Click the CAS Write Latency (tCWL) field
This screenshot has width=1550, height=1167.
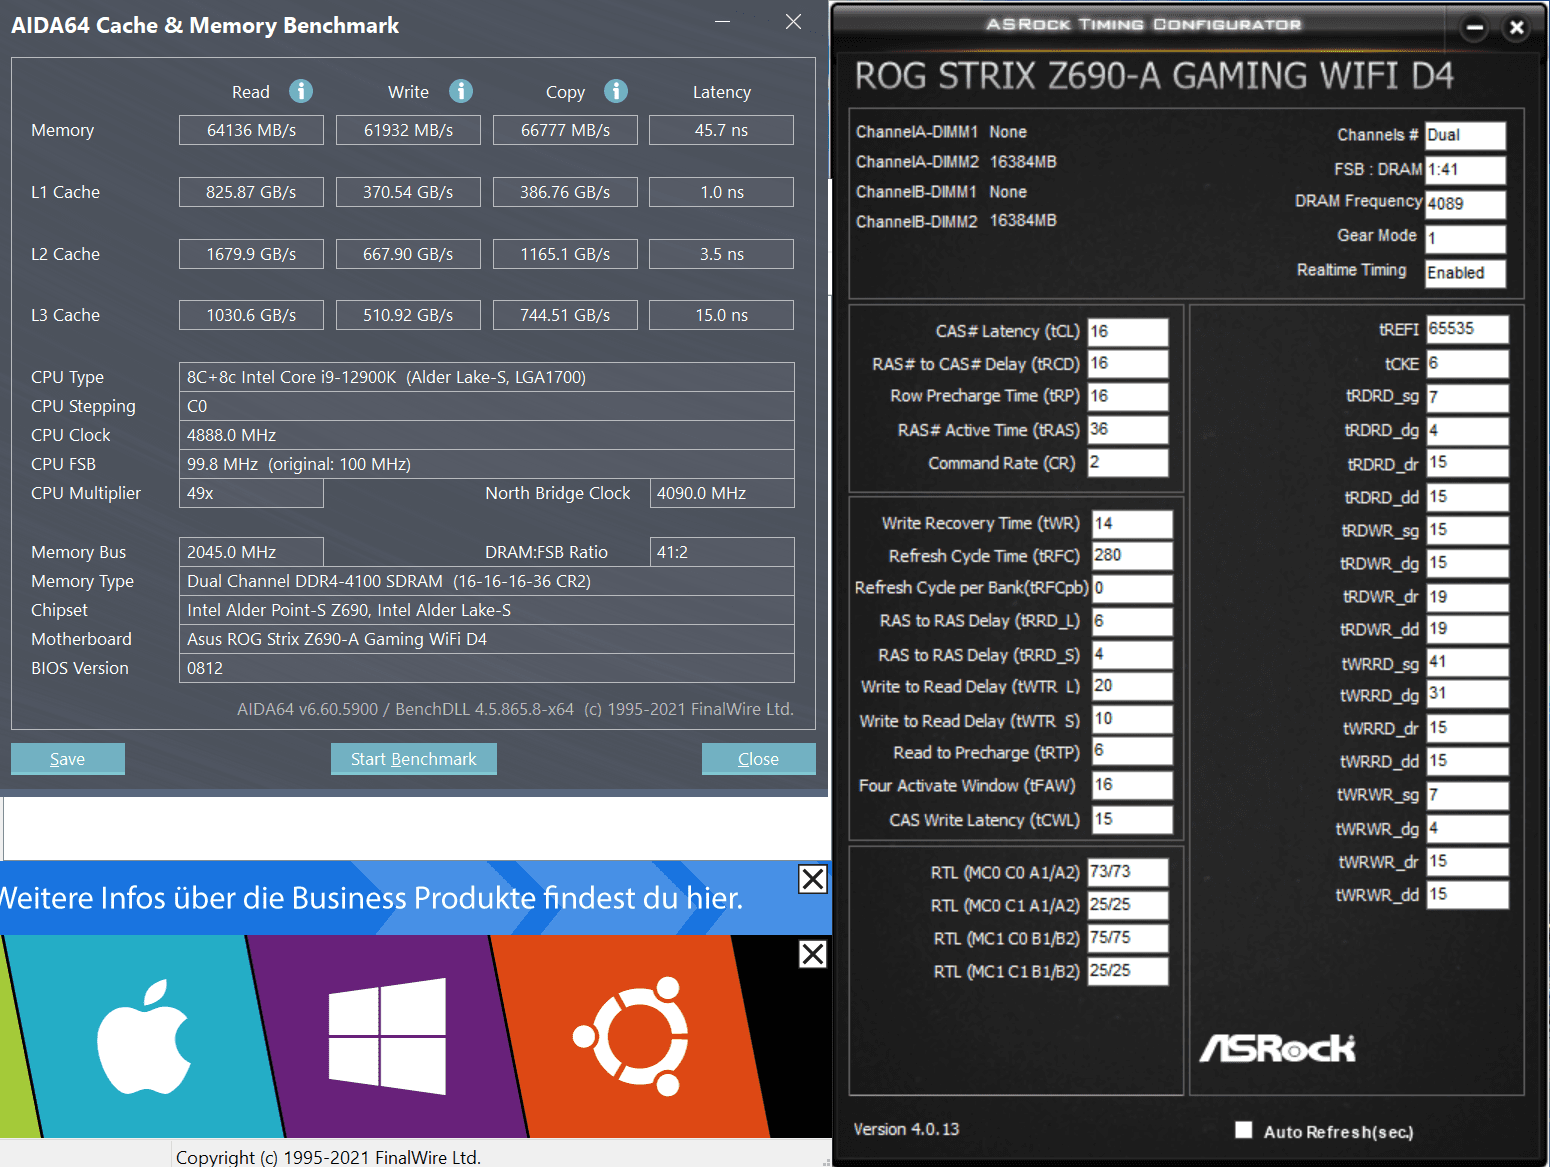[x=1132, y=820]
